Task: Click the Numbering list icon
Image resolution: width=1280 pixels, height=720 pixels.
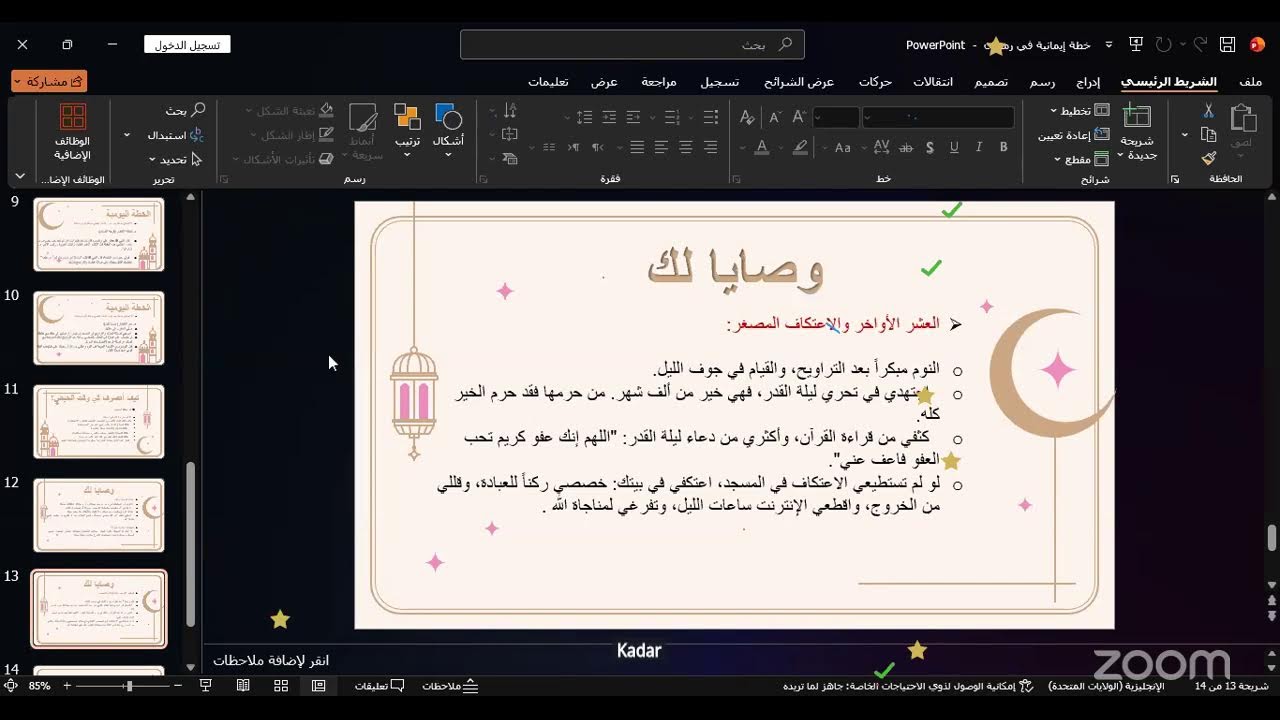Action: (x=672, y=117)
